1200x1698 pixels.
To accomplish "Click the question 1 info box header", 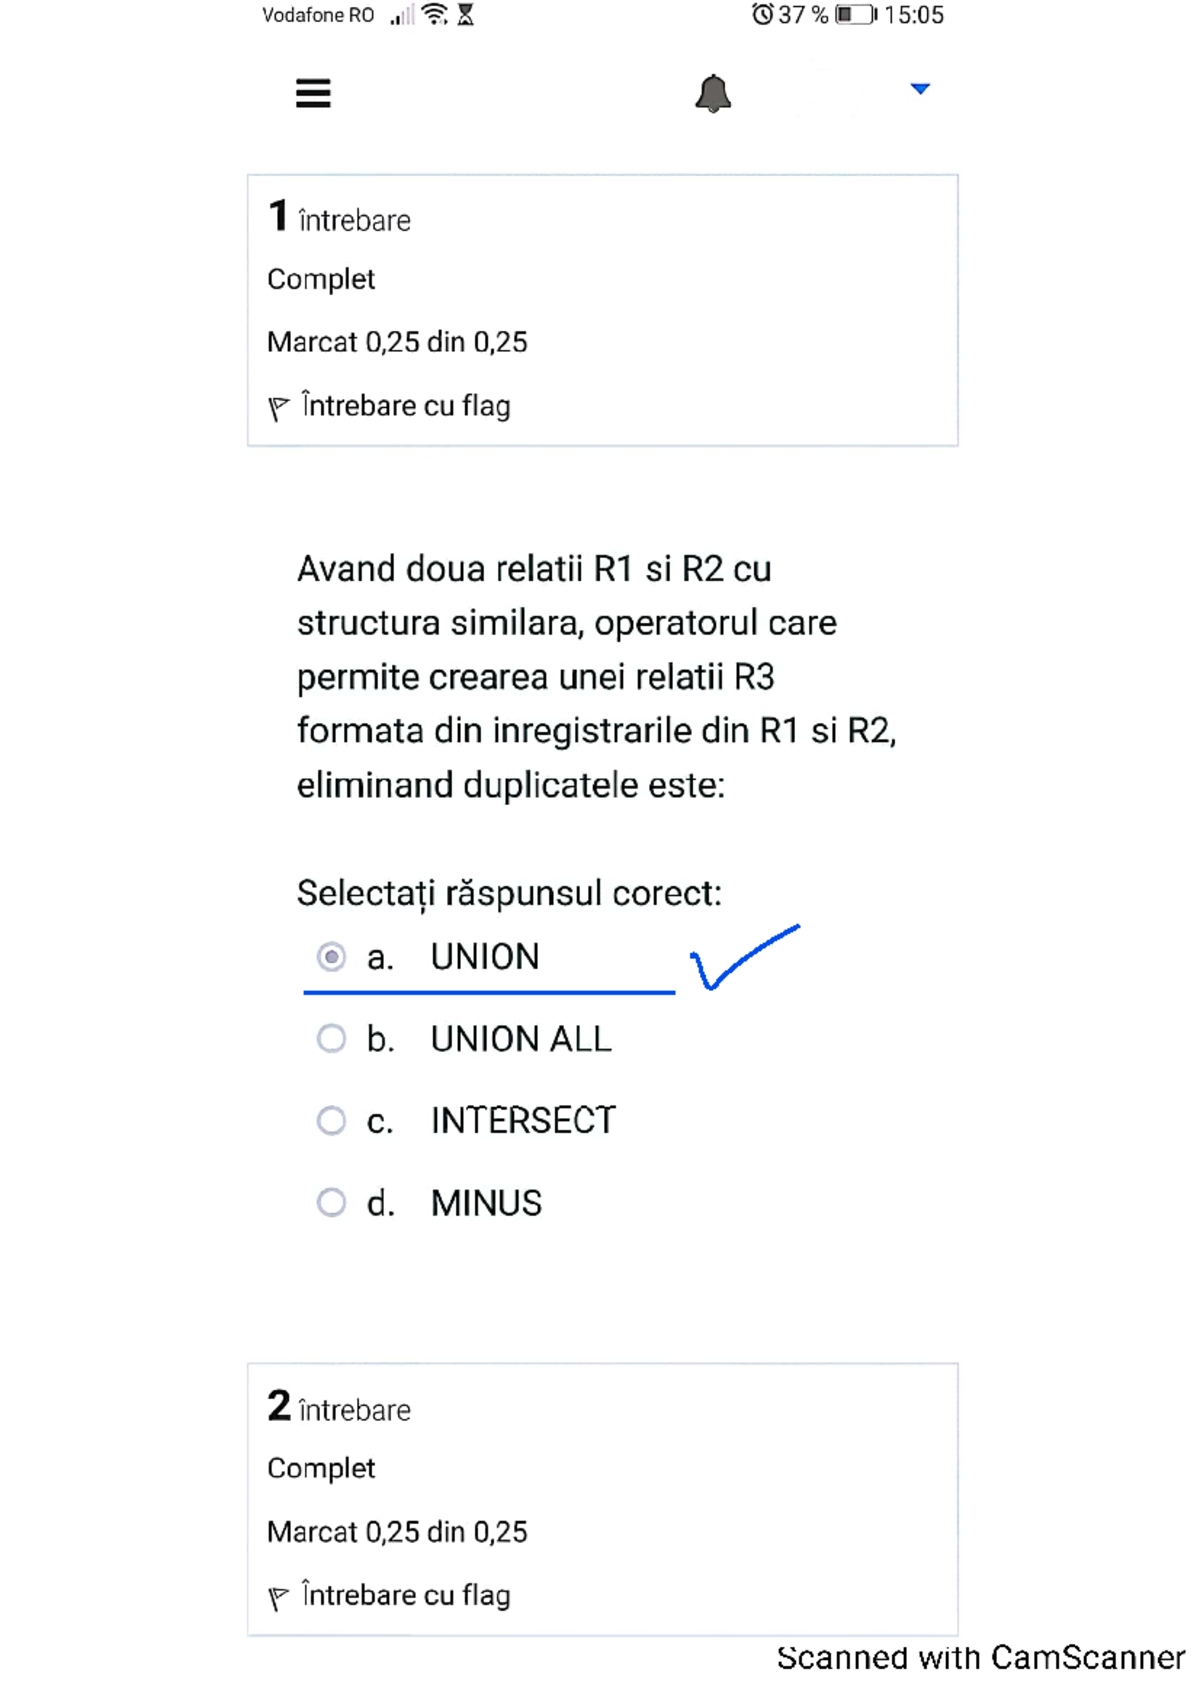I will pos(340,218).
